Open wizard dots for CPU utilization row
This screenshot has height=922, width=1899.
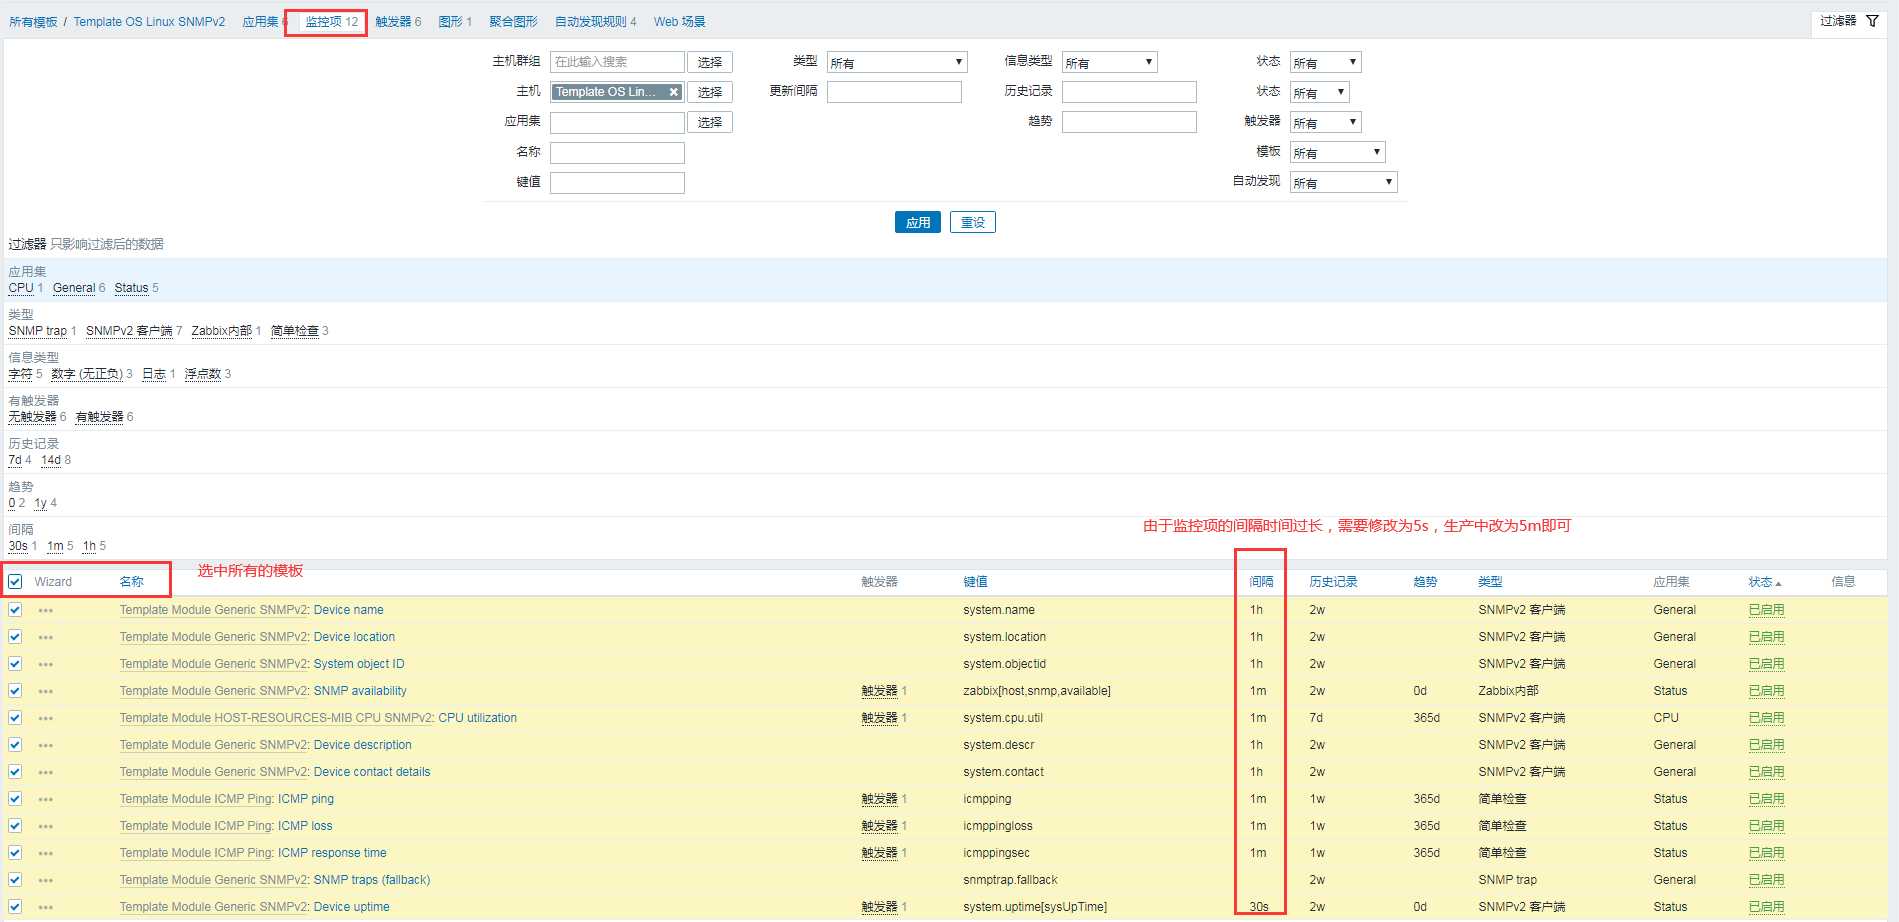coord(46,718)
